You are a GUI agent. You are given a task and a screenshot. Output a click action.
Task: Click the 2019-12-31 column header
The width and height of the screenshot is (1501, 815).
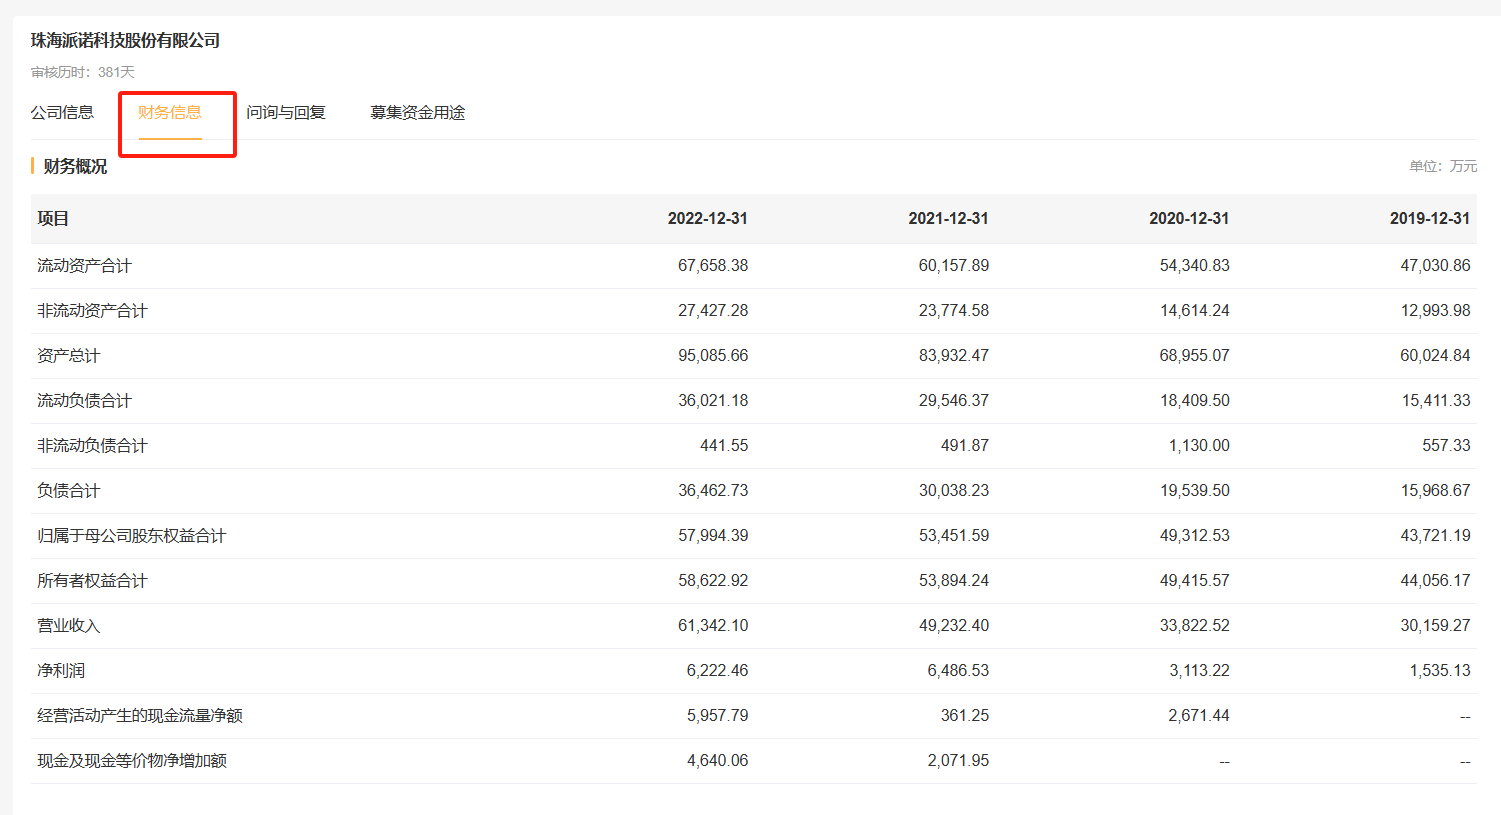[1429, 219]
